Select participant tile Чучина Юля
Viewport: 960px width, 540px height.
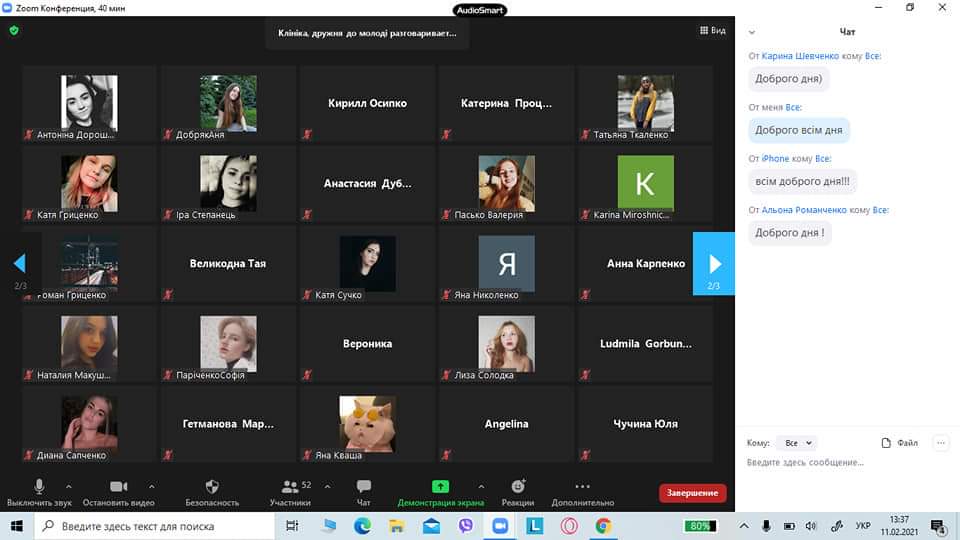coord(645,425)
